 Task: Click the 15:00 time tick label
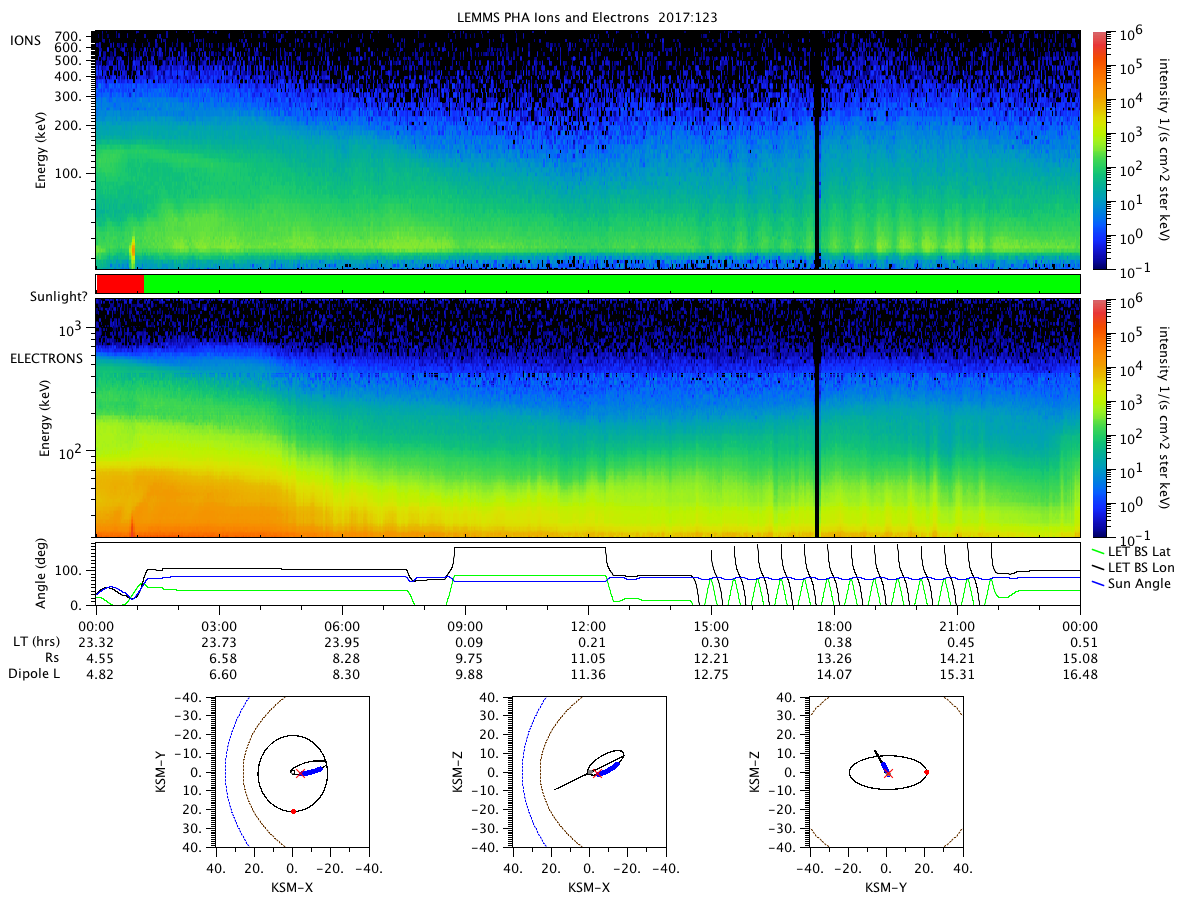(711, 625)
